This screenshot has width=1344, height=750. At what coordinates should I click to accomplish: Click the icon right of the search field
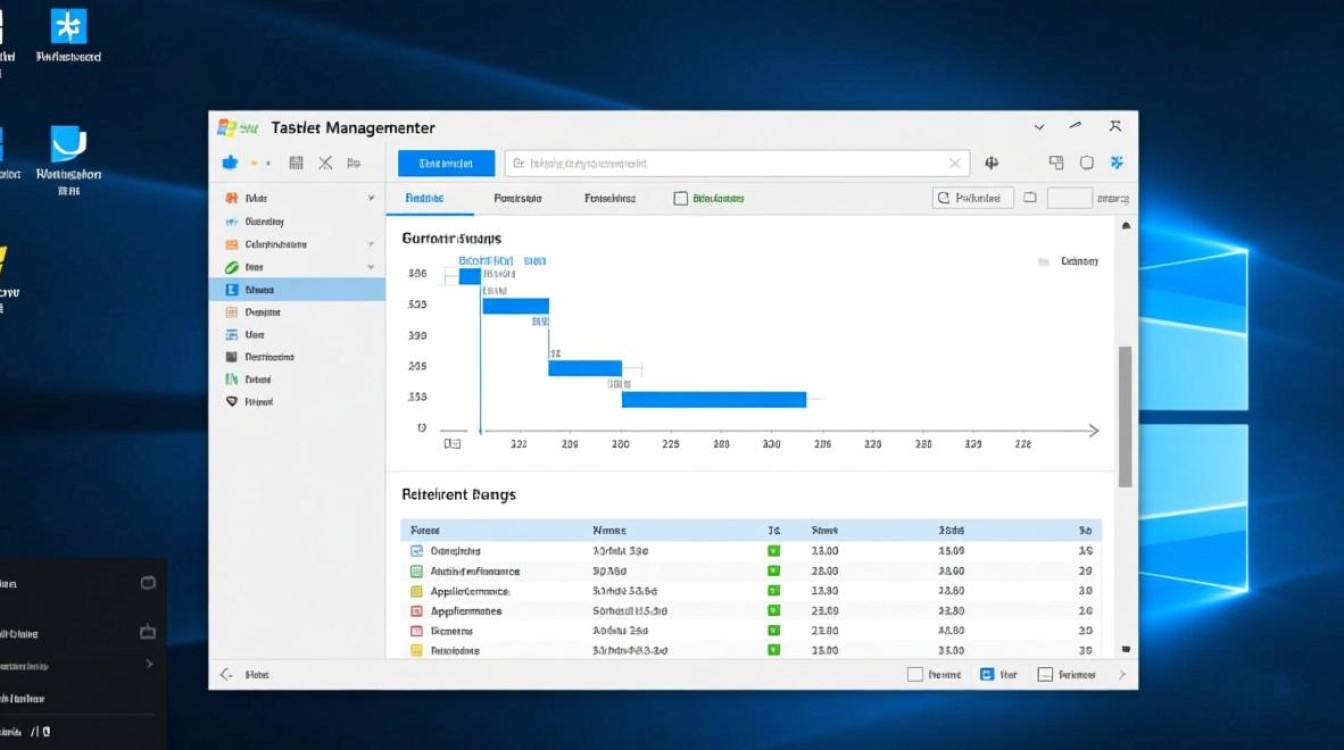point(992,163)
